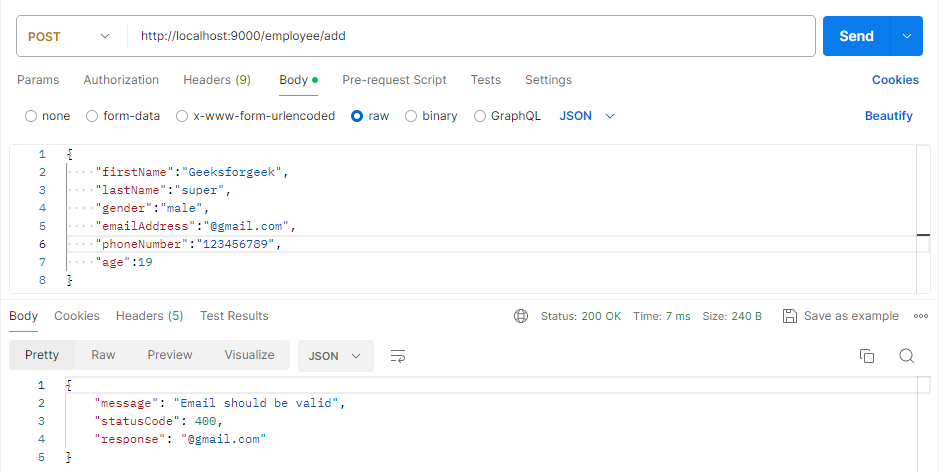Click the Beautify link
The height and width of the screenshot is (472, 945).
888,116
